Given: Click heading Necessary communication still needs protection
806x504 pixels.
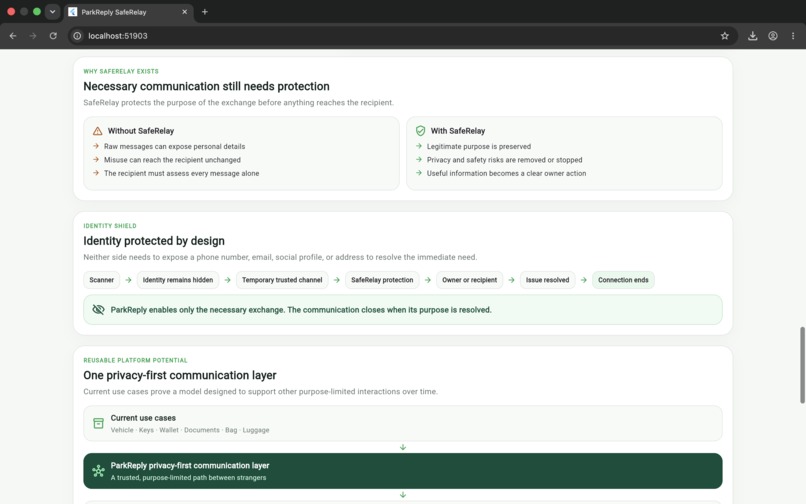Looking at the screenshot, I should [x=206, y=86].
